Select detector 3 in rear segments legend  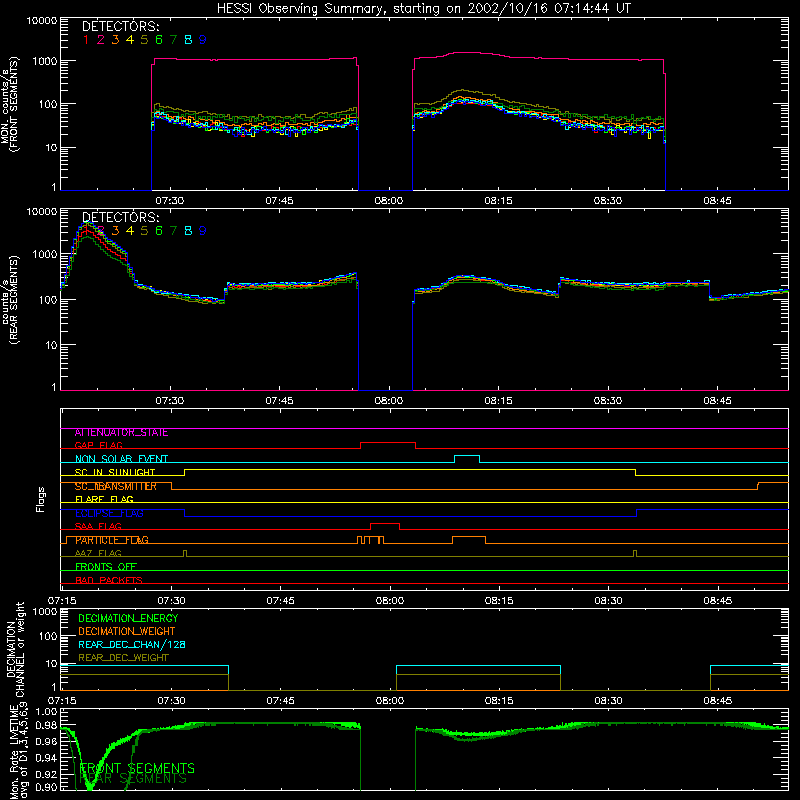pos(115,231)
